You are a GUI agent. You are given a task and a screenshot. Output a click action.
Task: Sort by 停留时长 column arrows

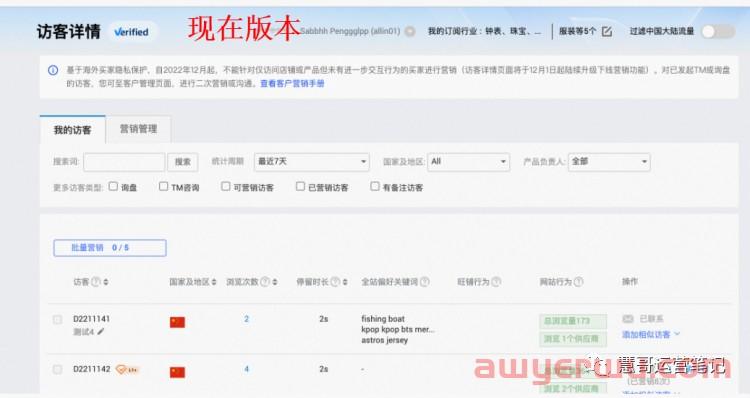tap(345, 282)
